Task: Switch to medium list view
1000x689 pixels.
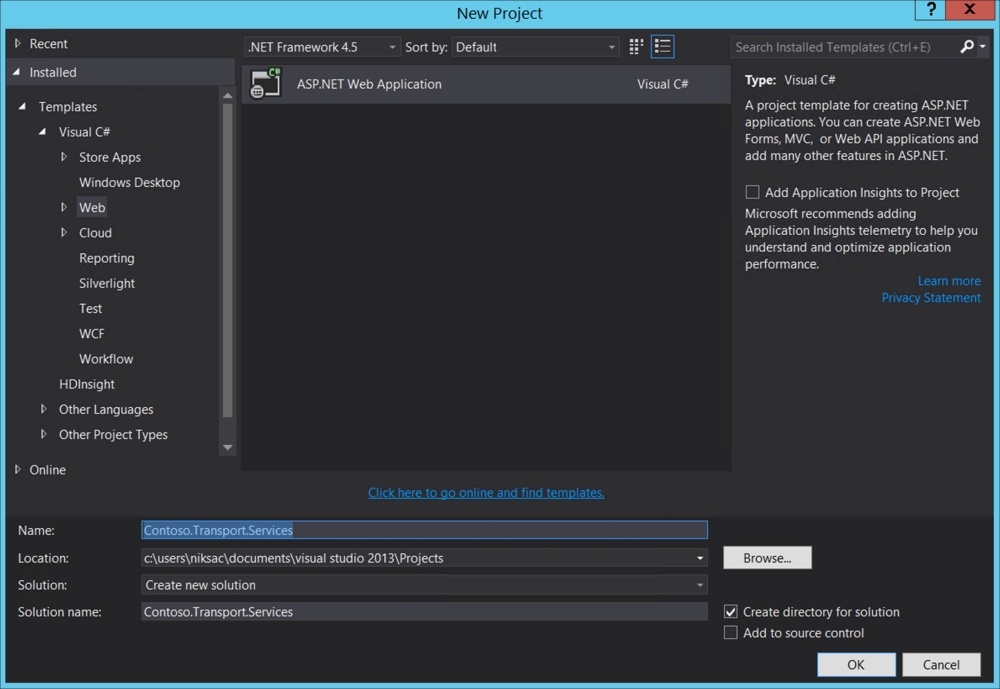Action: [x=663, y=47]
